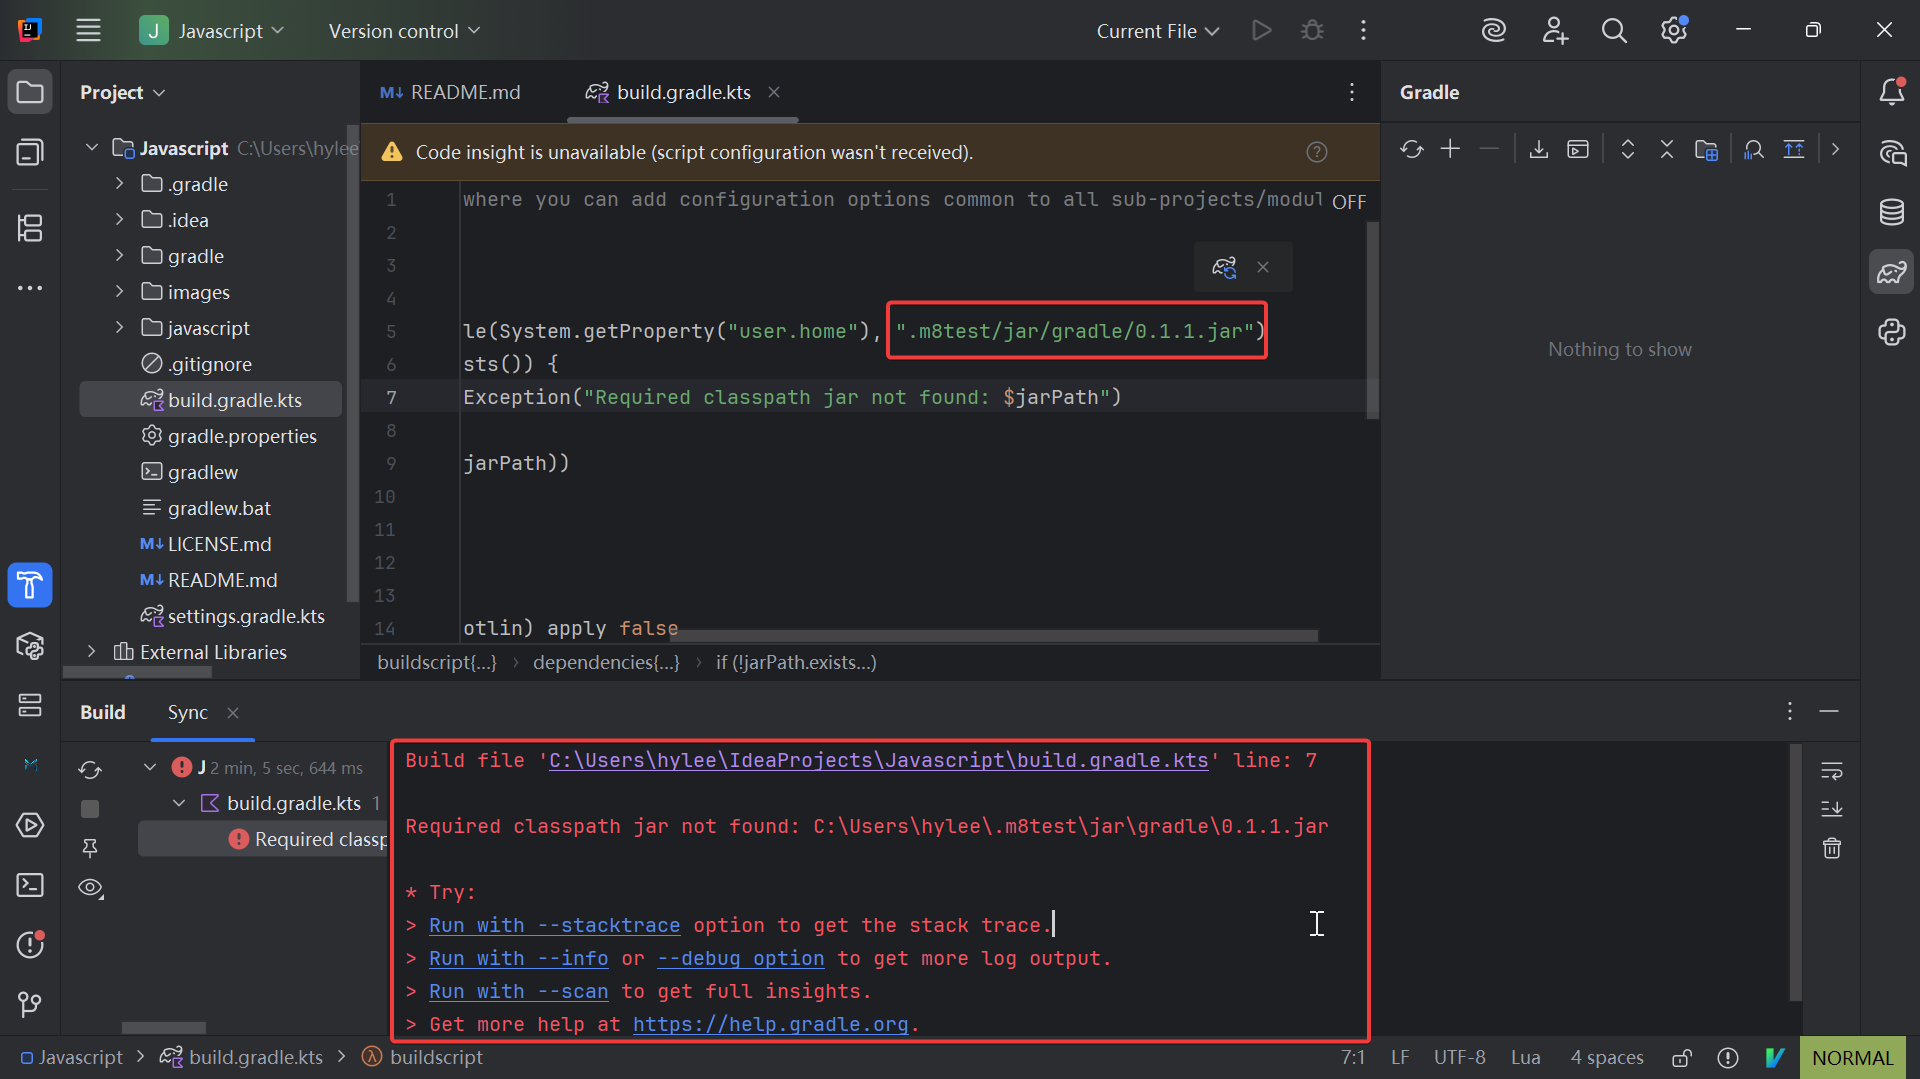Follow the help.gradle.org link
This screenshot has width=1920, height=1079.
coord(773,1024)
